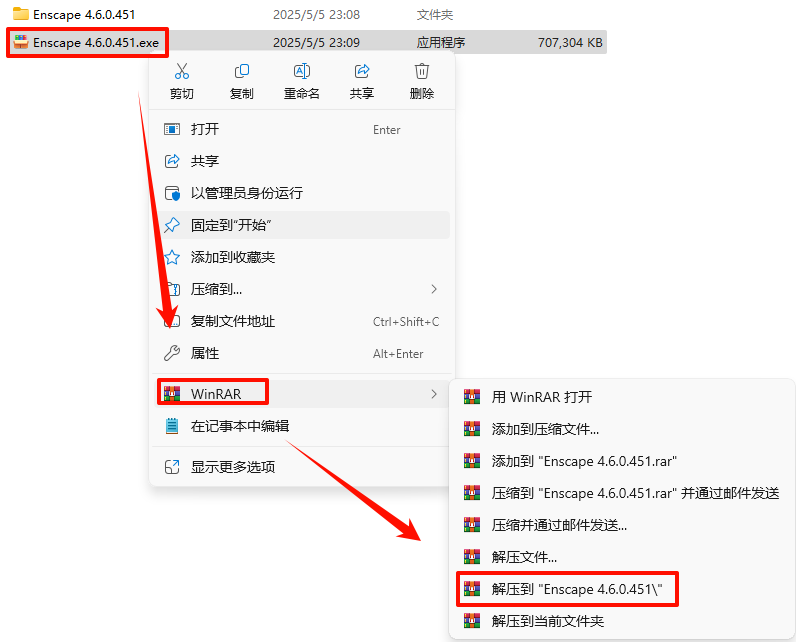Select the Open (打开) menu entry
The height and width of the screenshot is (642, 796).
click(x=302, y=129)
